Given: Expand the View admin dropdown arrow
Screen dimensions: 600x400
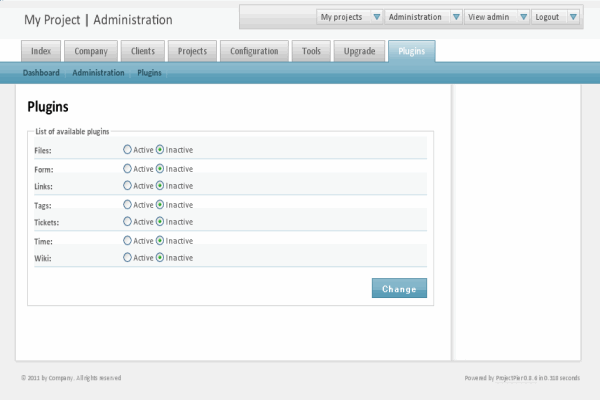Looking at the screenshot, I should tap(524, 17).
